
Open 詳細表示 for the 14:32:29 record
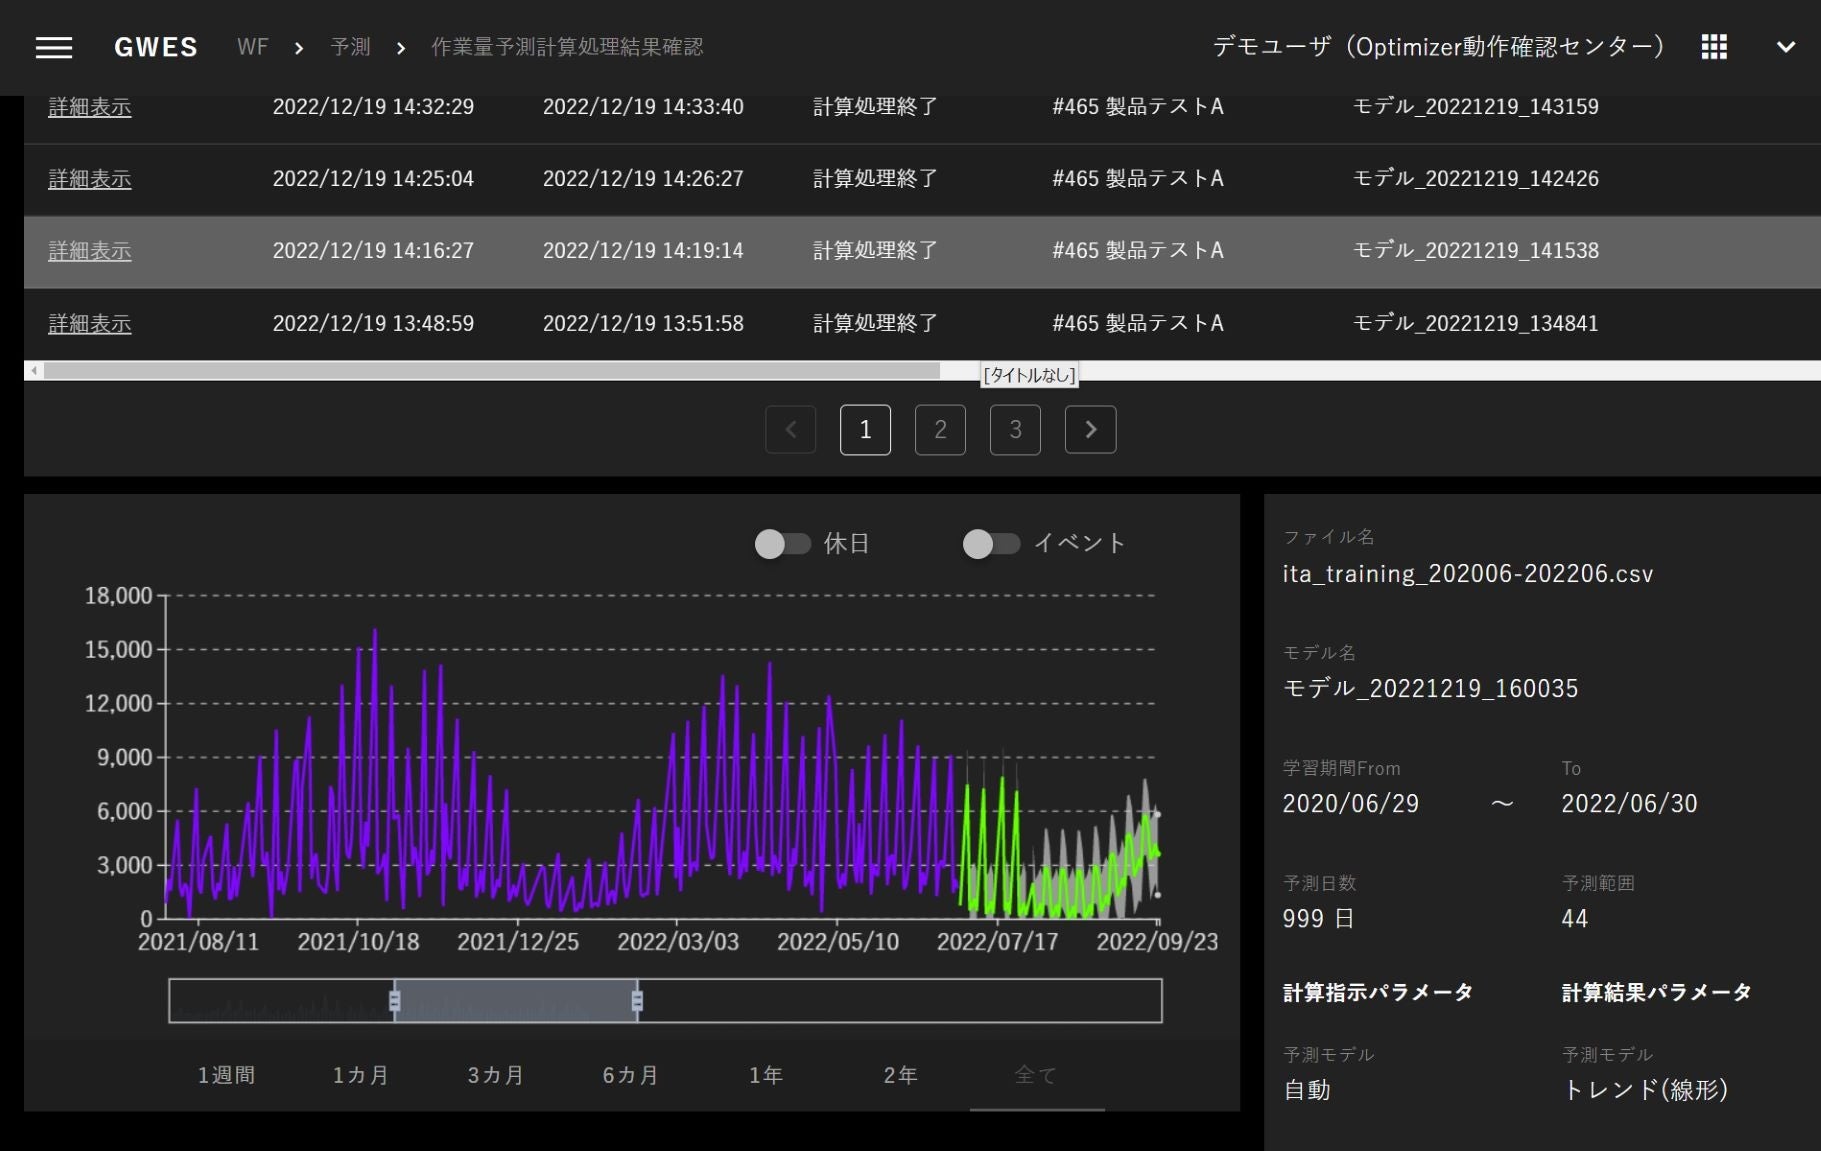click(89, 107)
